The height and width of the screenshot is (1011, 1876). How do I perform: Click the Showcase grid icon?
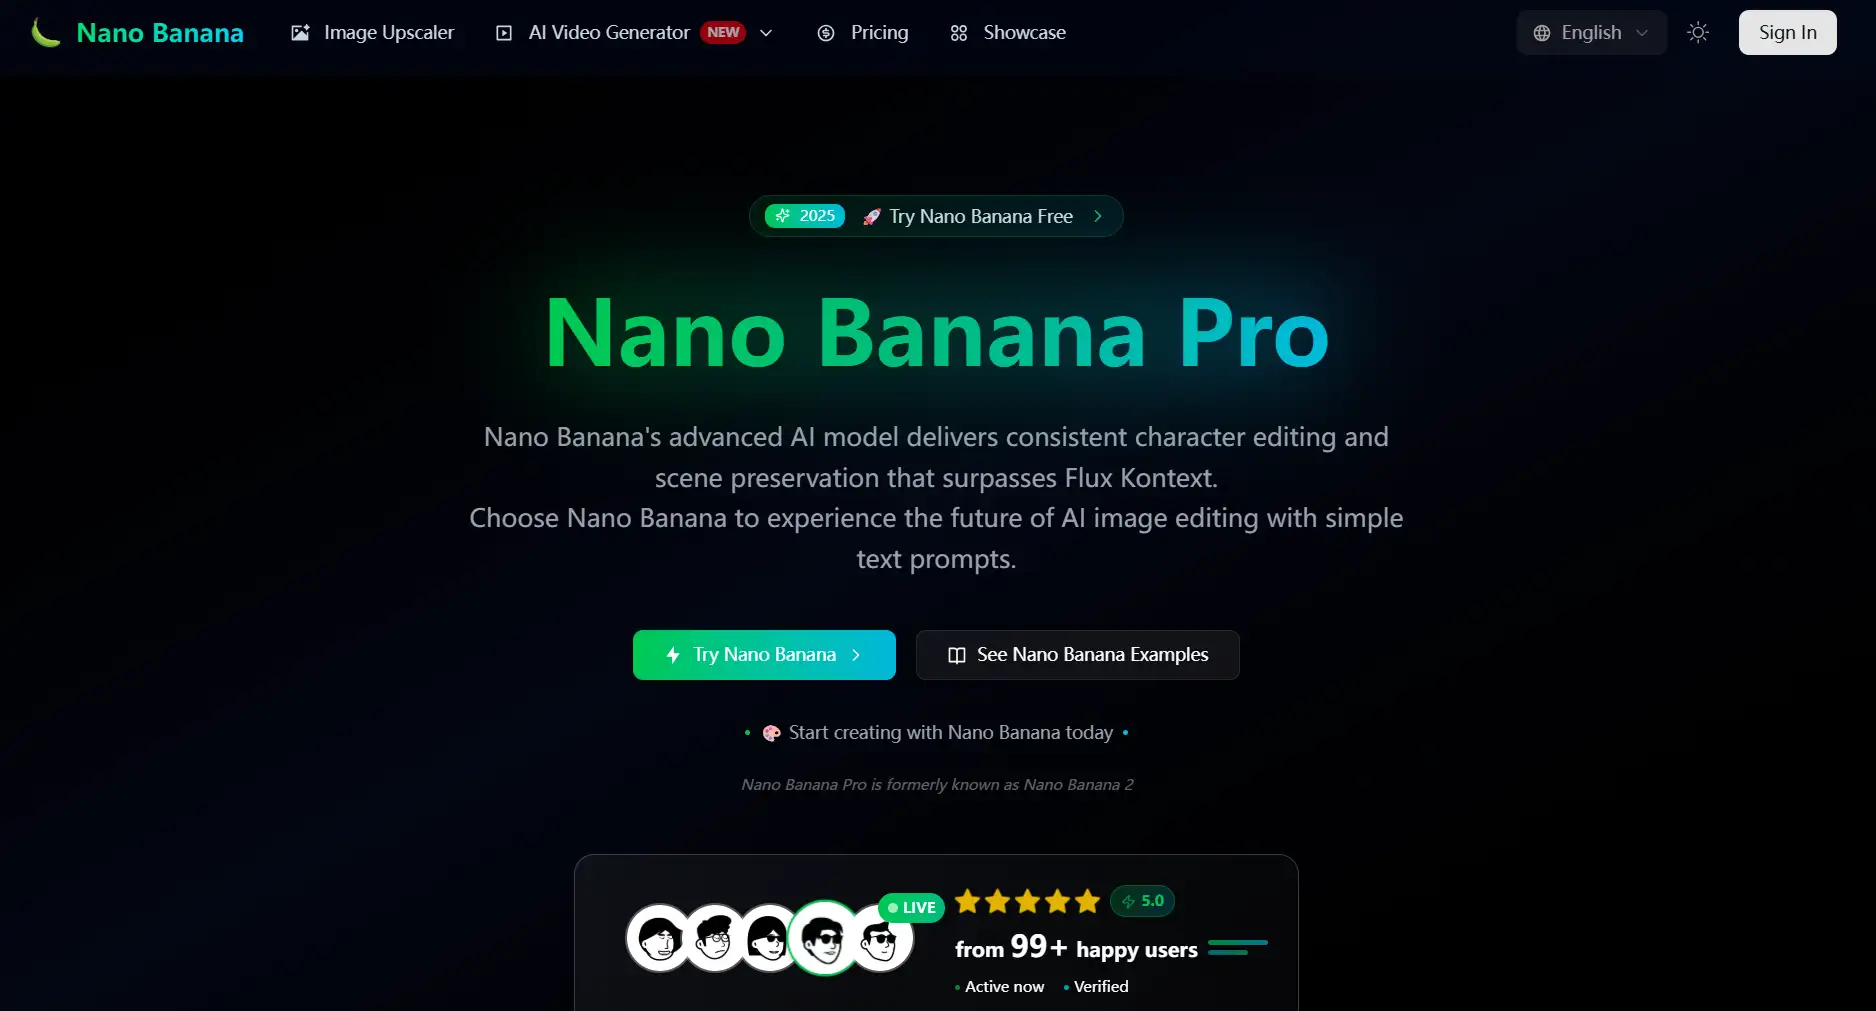pos(959,33)
